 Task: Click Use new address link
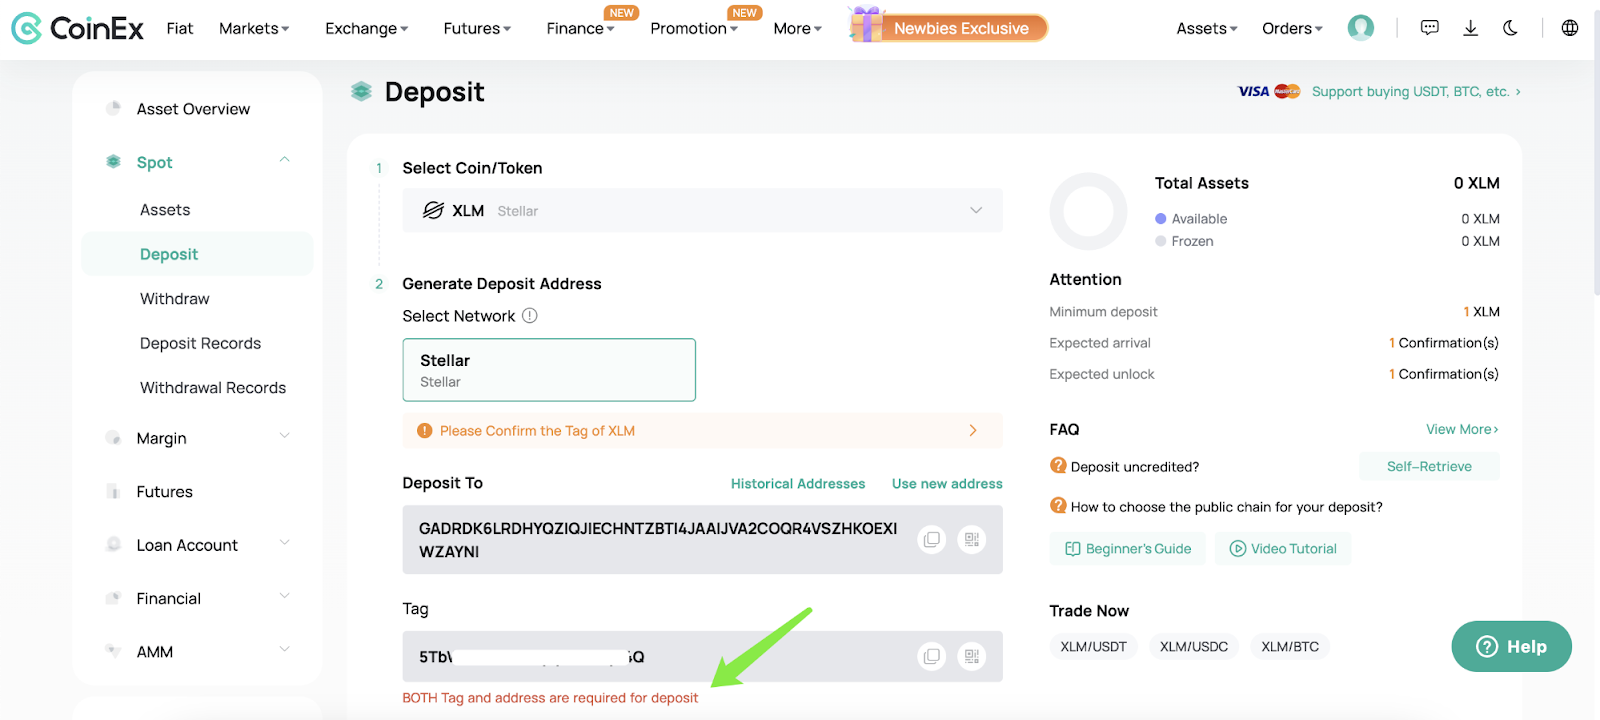[947, 483]
